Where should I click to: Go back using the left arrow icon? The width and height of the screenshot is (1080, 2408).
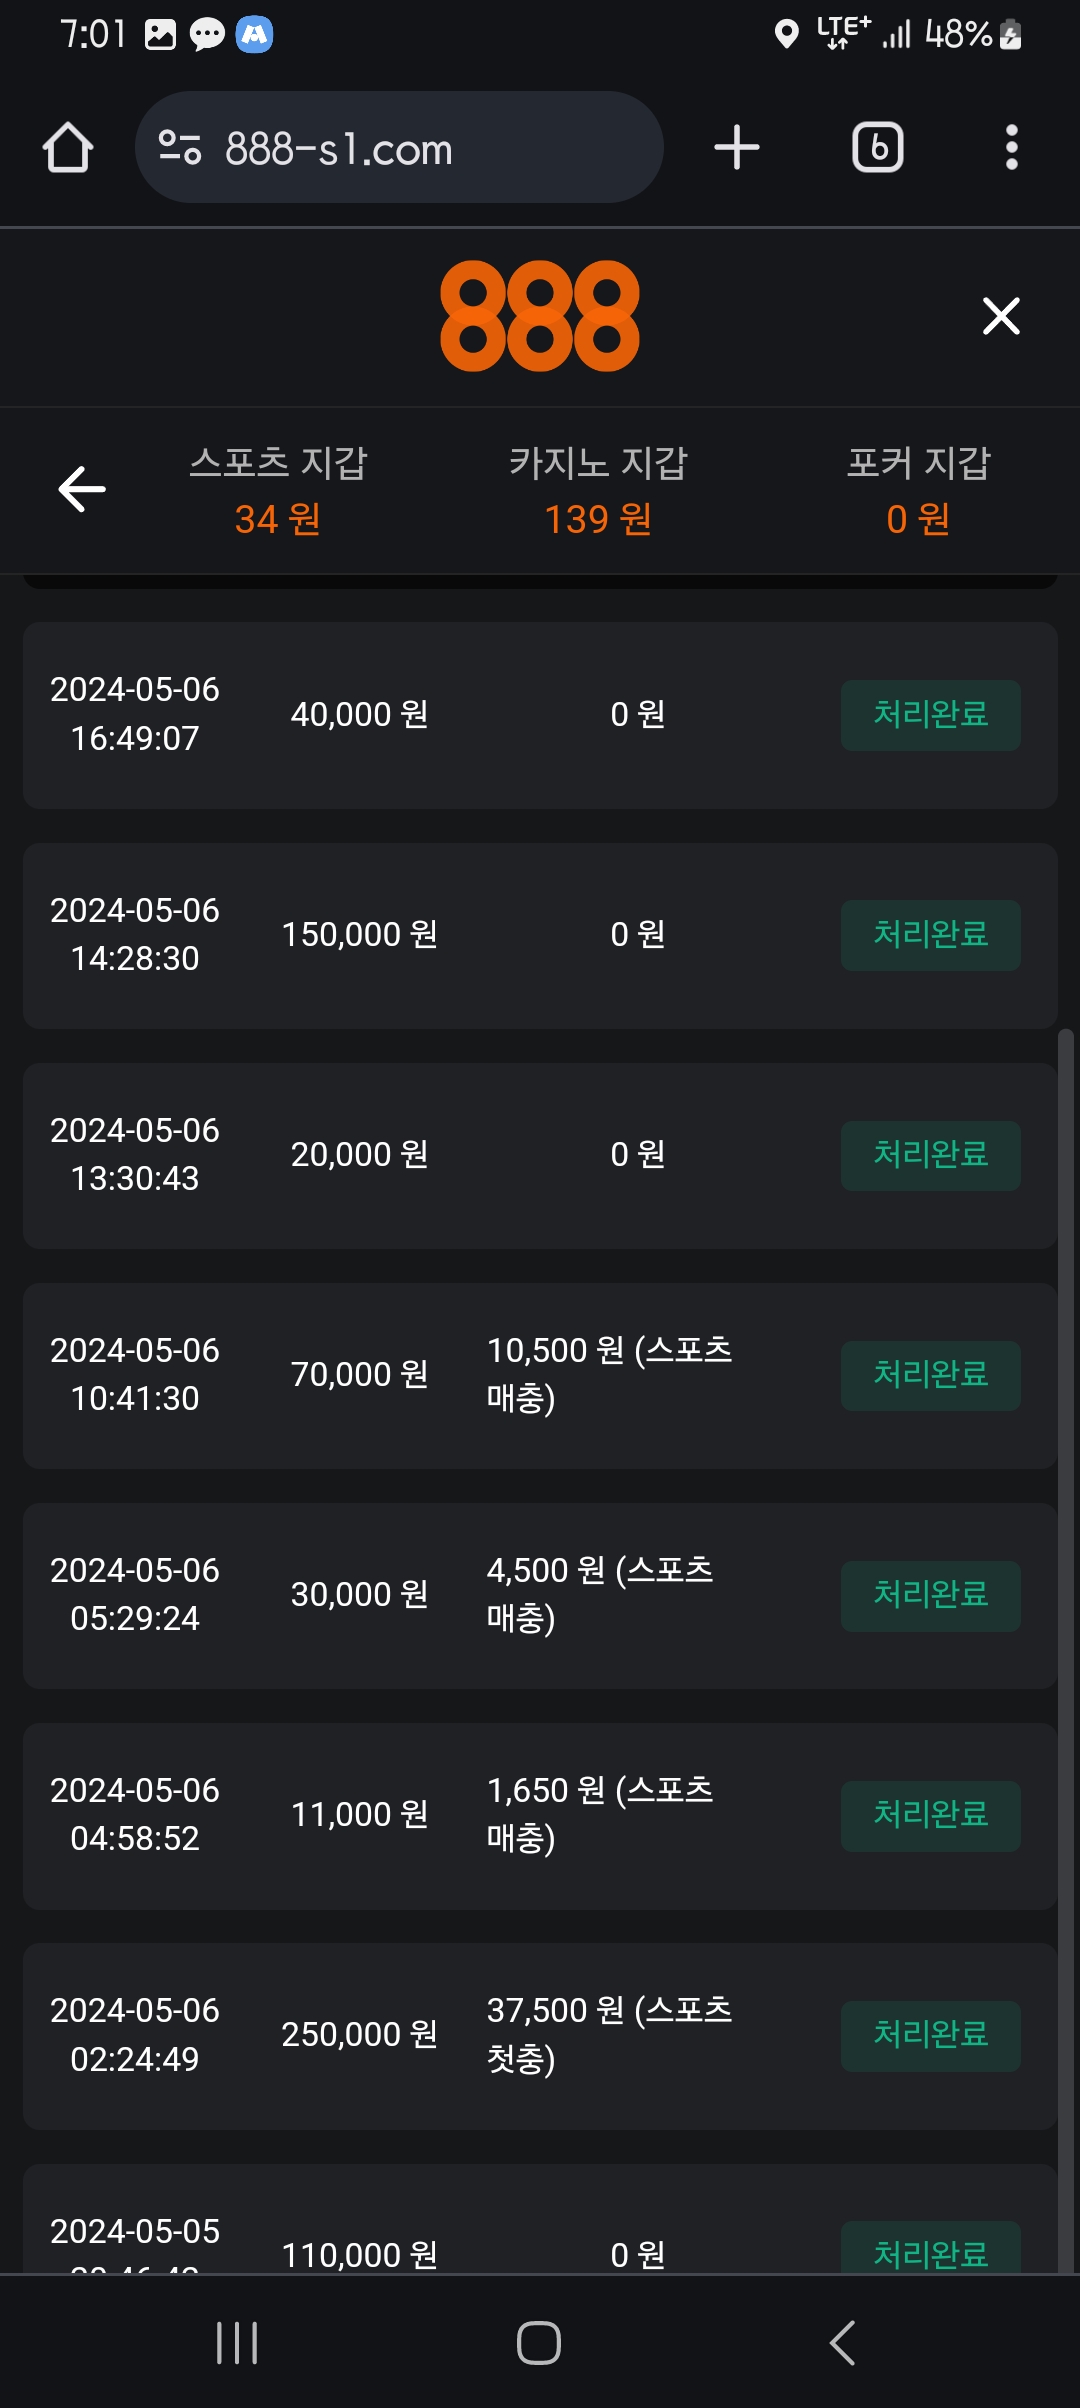(x=82, y=489)
